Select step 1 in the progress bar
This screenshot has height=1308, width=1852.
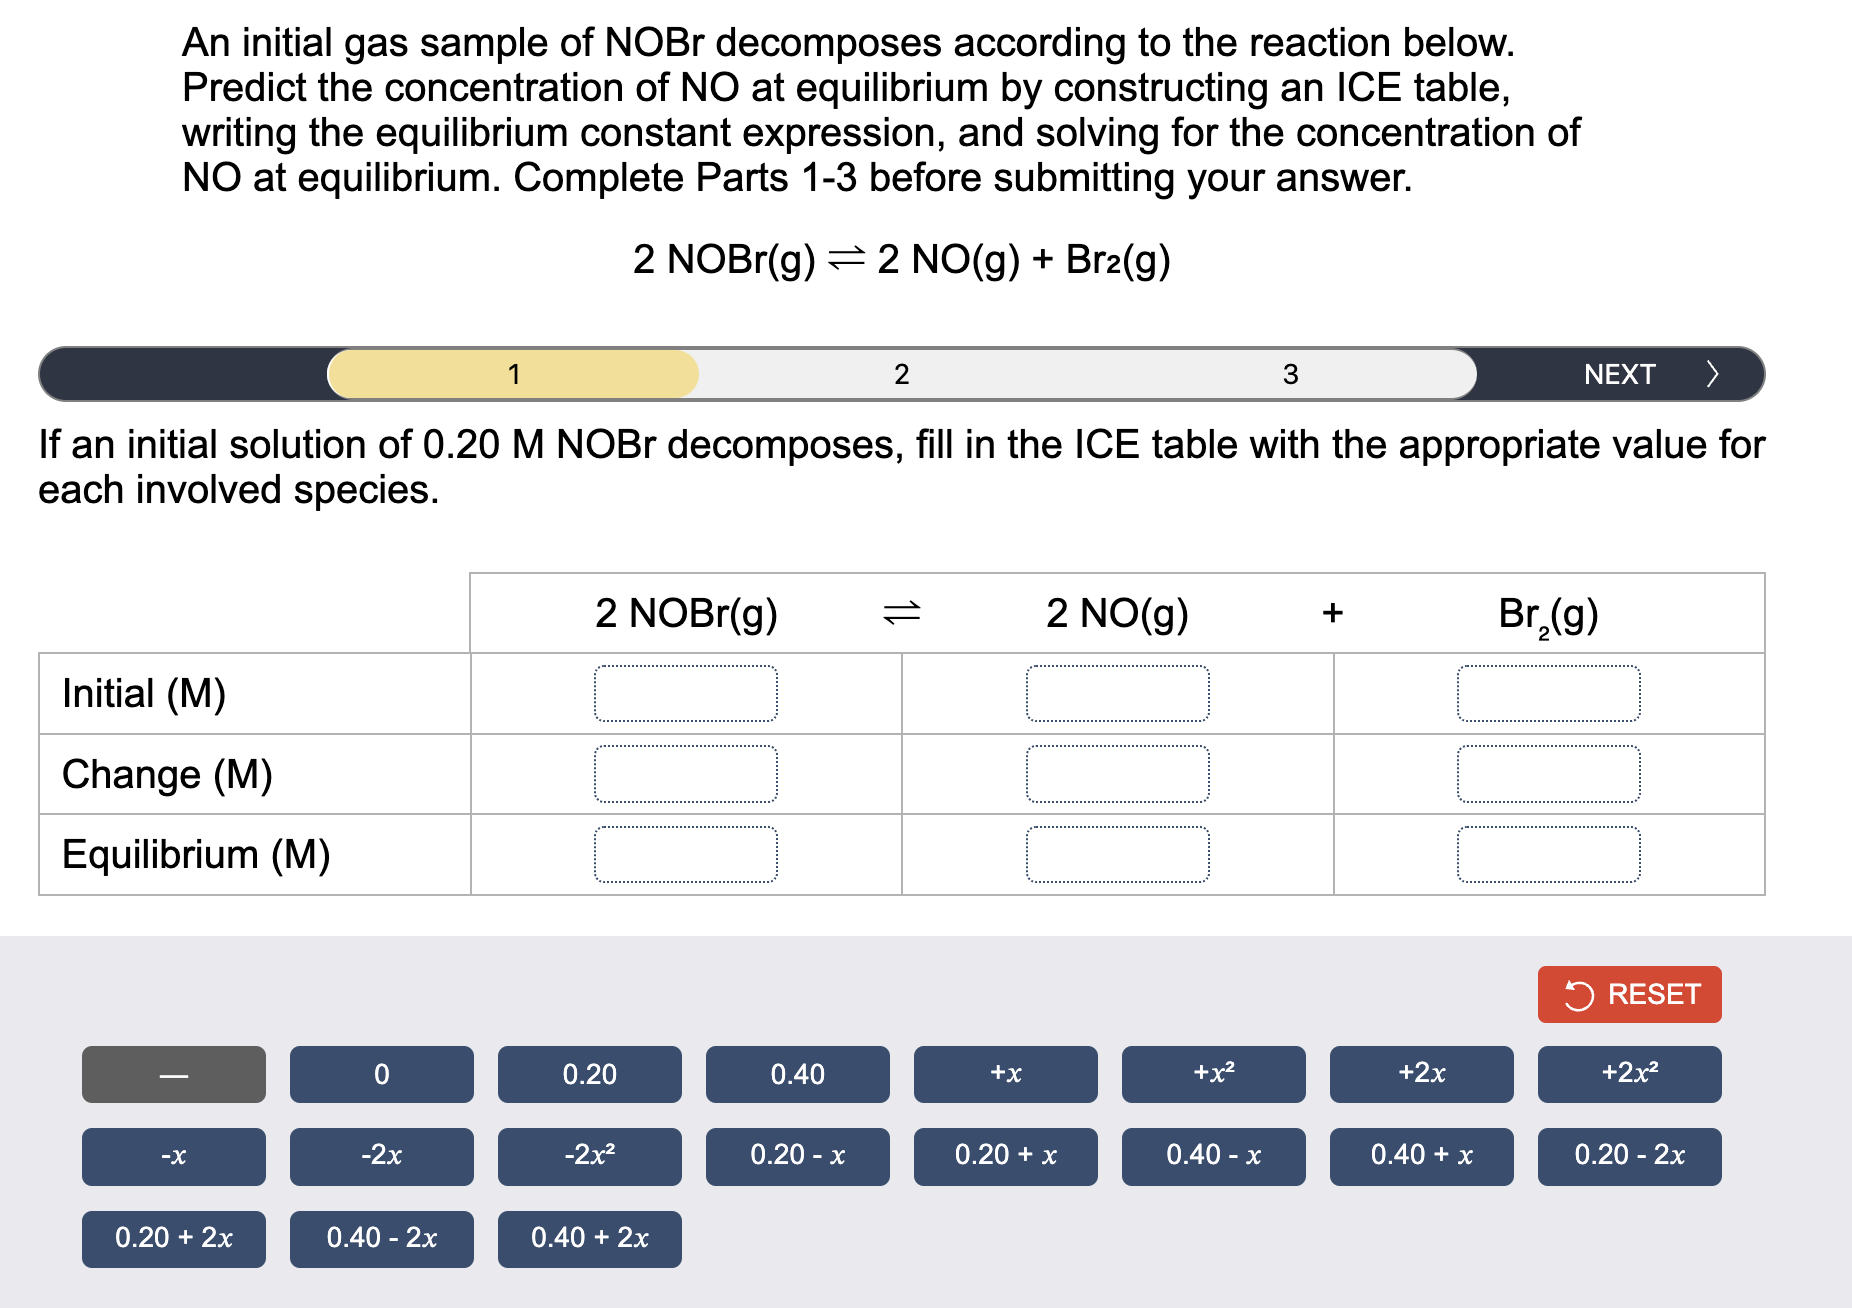click(513, 373)
